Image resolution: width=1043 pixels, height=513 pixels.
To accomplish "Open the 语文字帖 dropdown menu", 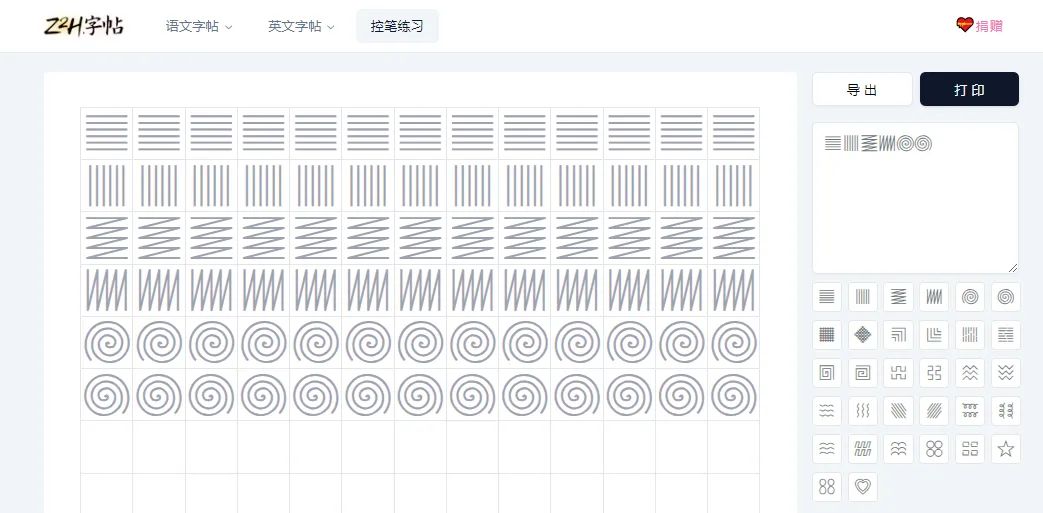I will 199,27.
